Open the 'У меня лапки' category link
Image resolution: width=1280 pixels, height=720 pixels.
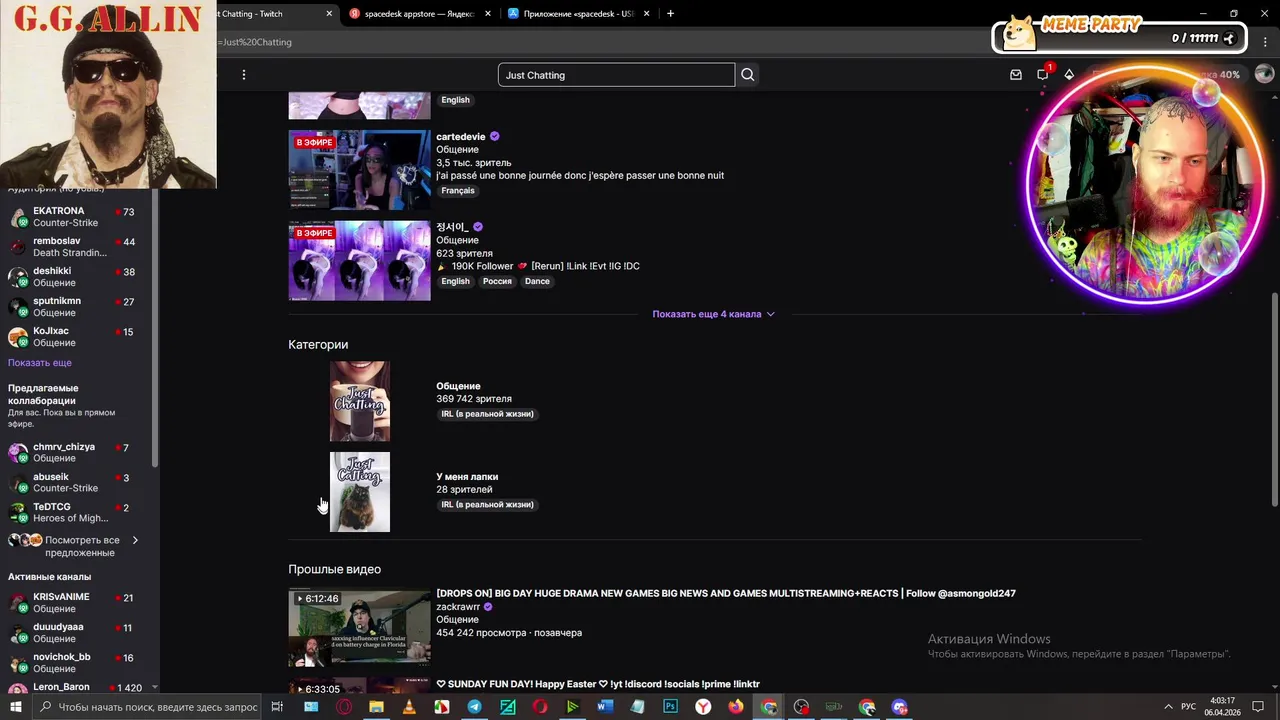pos(467,477)
